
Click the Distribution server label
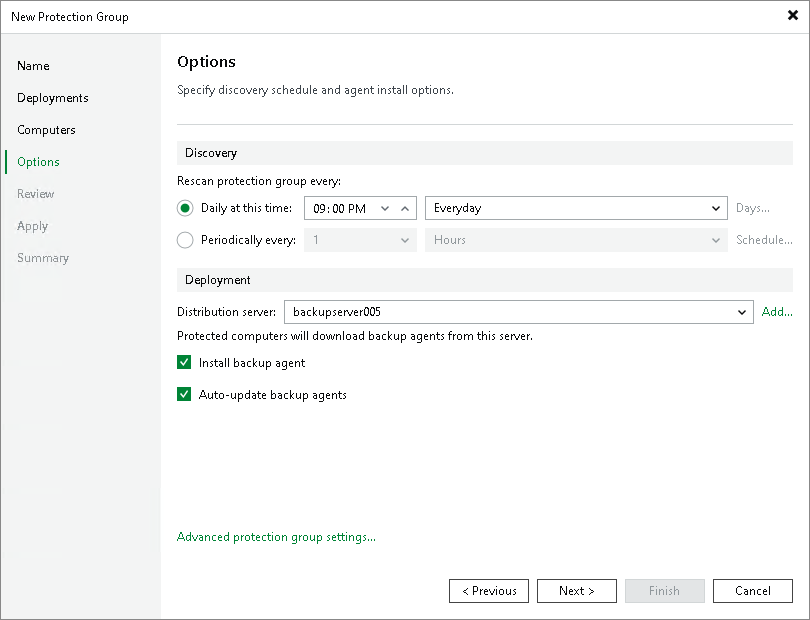[x=226, y=312]
